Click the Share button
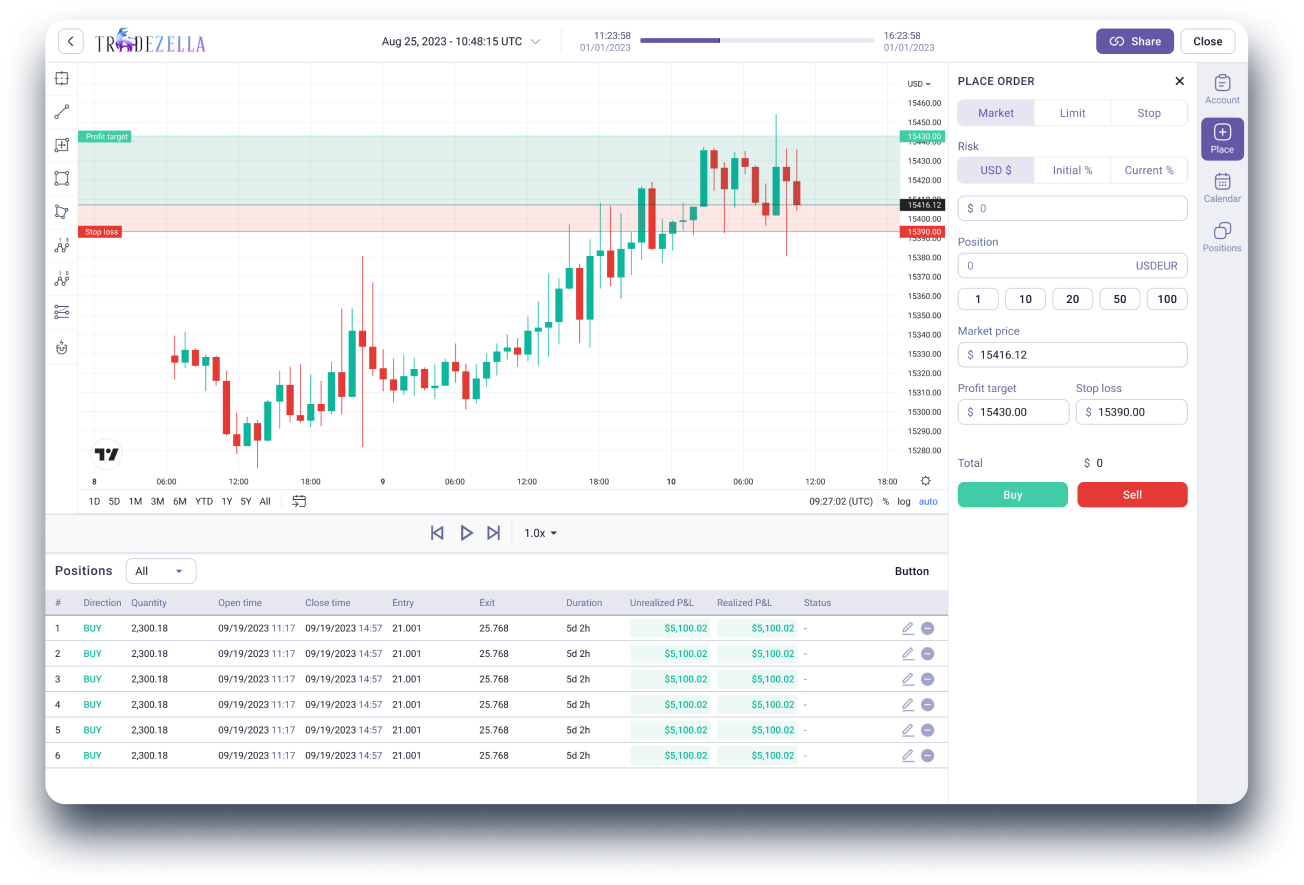Screen dimensions: 1304x885 (x=1134, y=41)
